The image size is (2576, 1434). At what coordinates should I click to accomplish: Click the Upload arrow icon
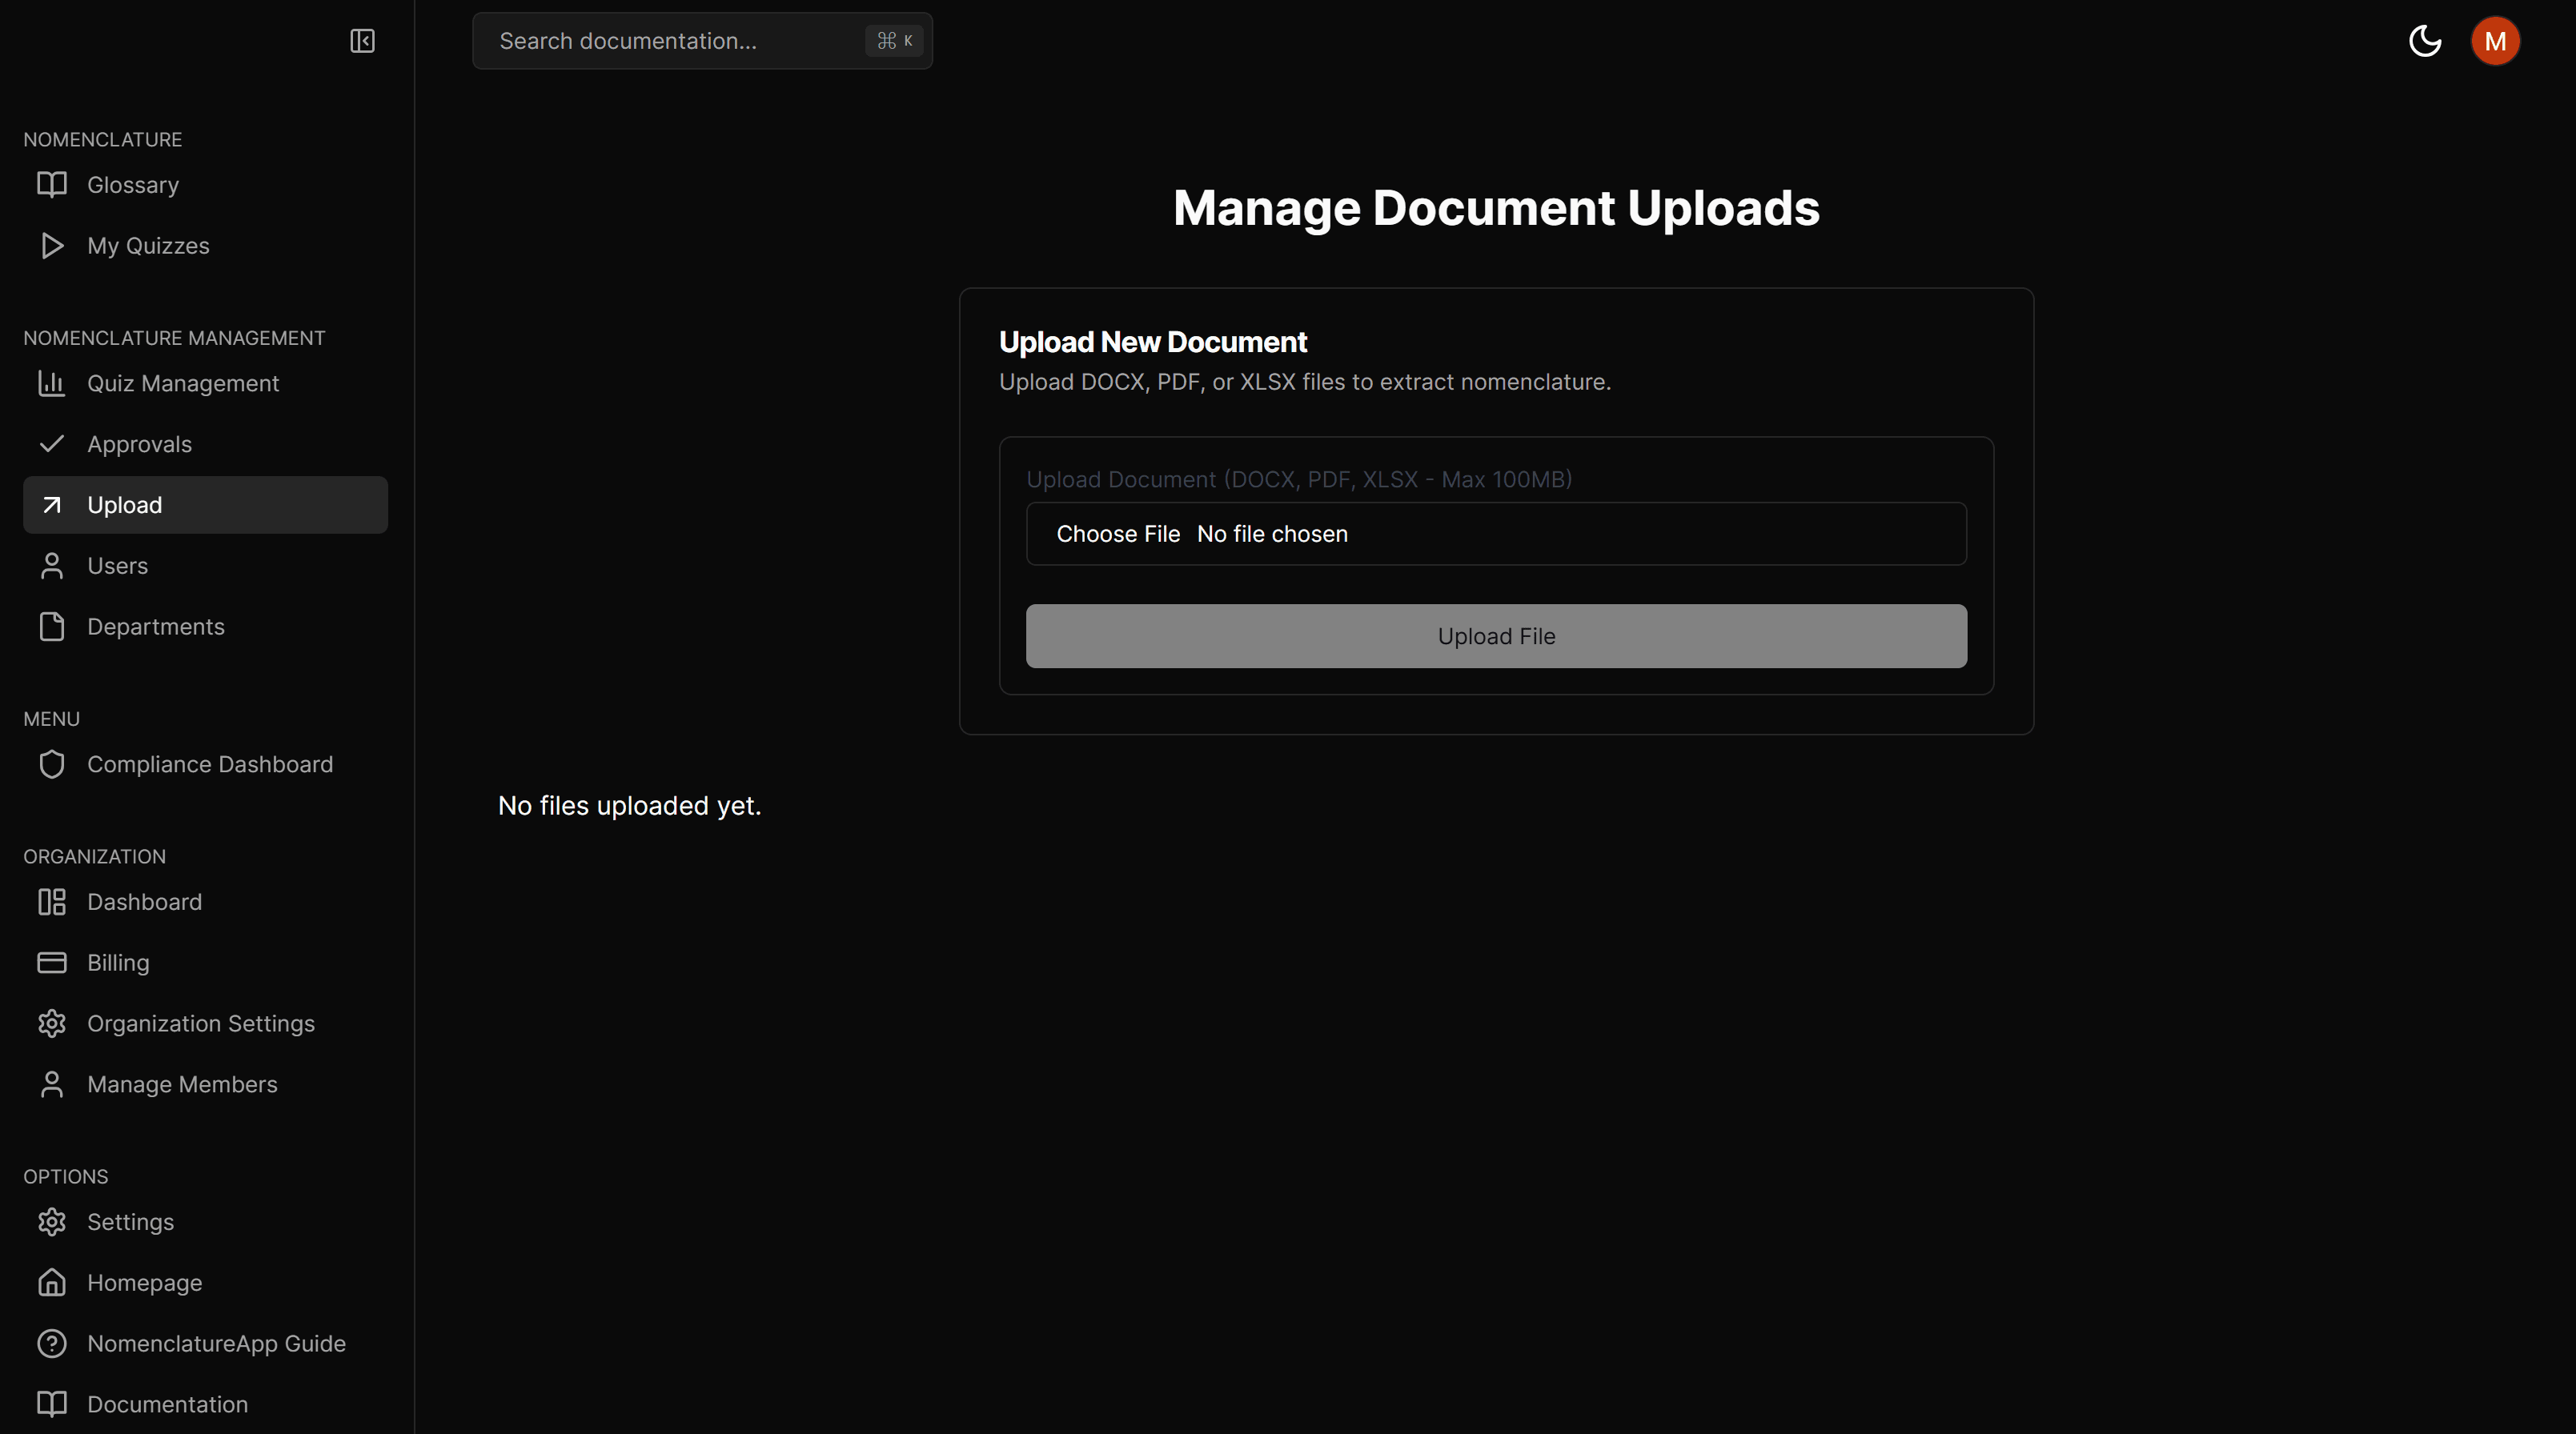(52, 504)
